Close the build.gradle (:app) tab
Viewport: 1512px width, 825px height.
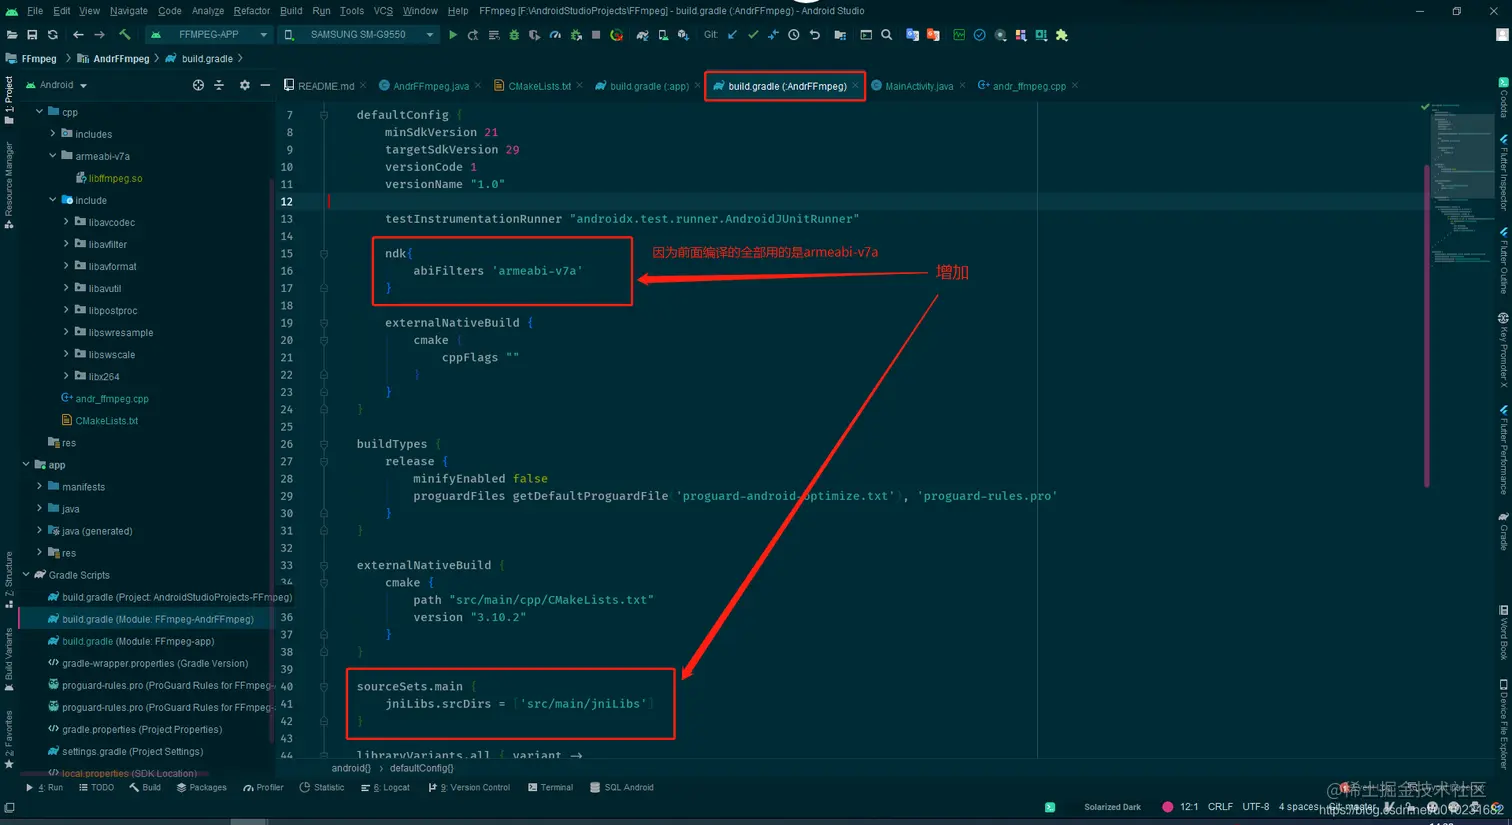[697, 86]
